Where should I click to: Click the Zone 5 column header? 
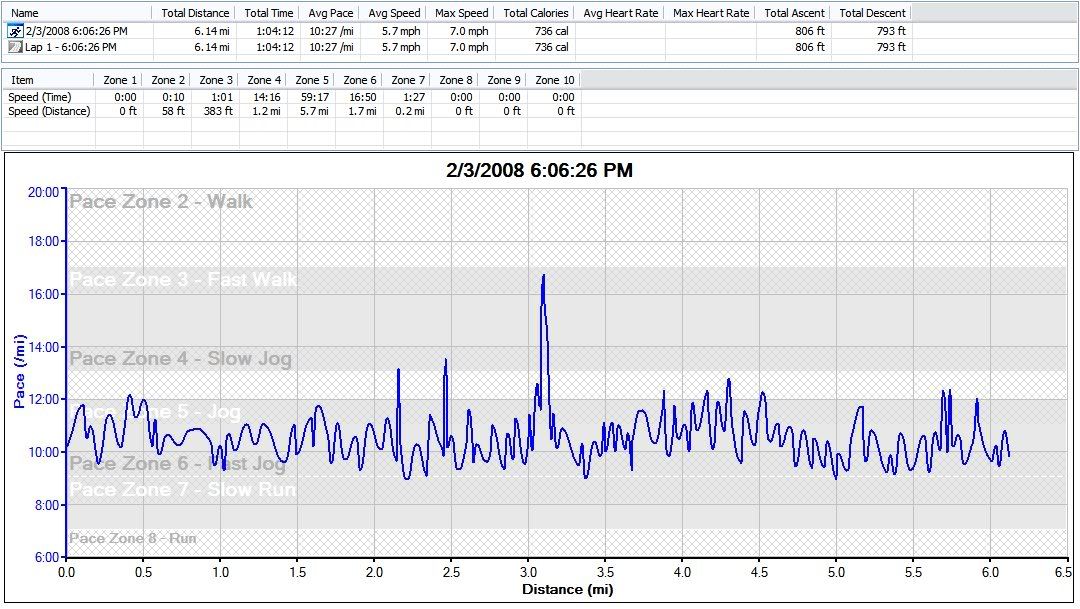pyautogui.click(x=311, y=80)
